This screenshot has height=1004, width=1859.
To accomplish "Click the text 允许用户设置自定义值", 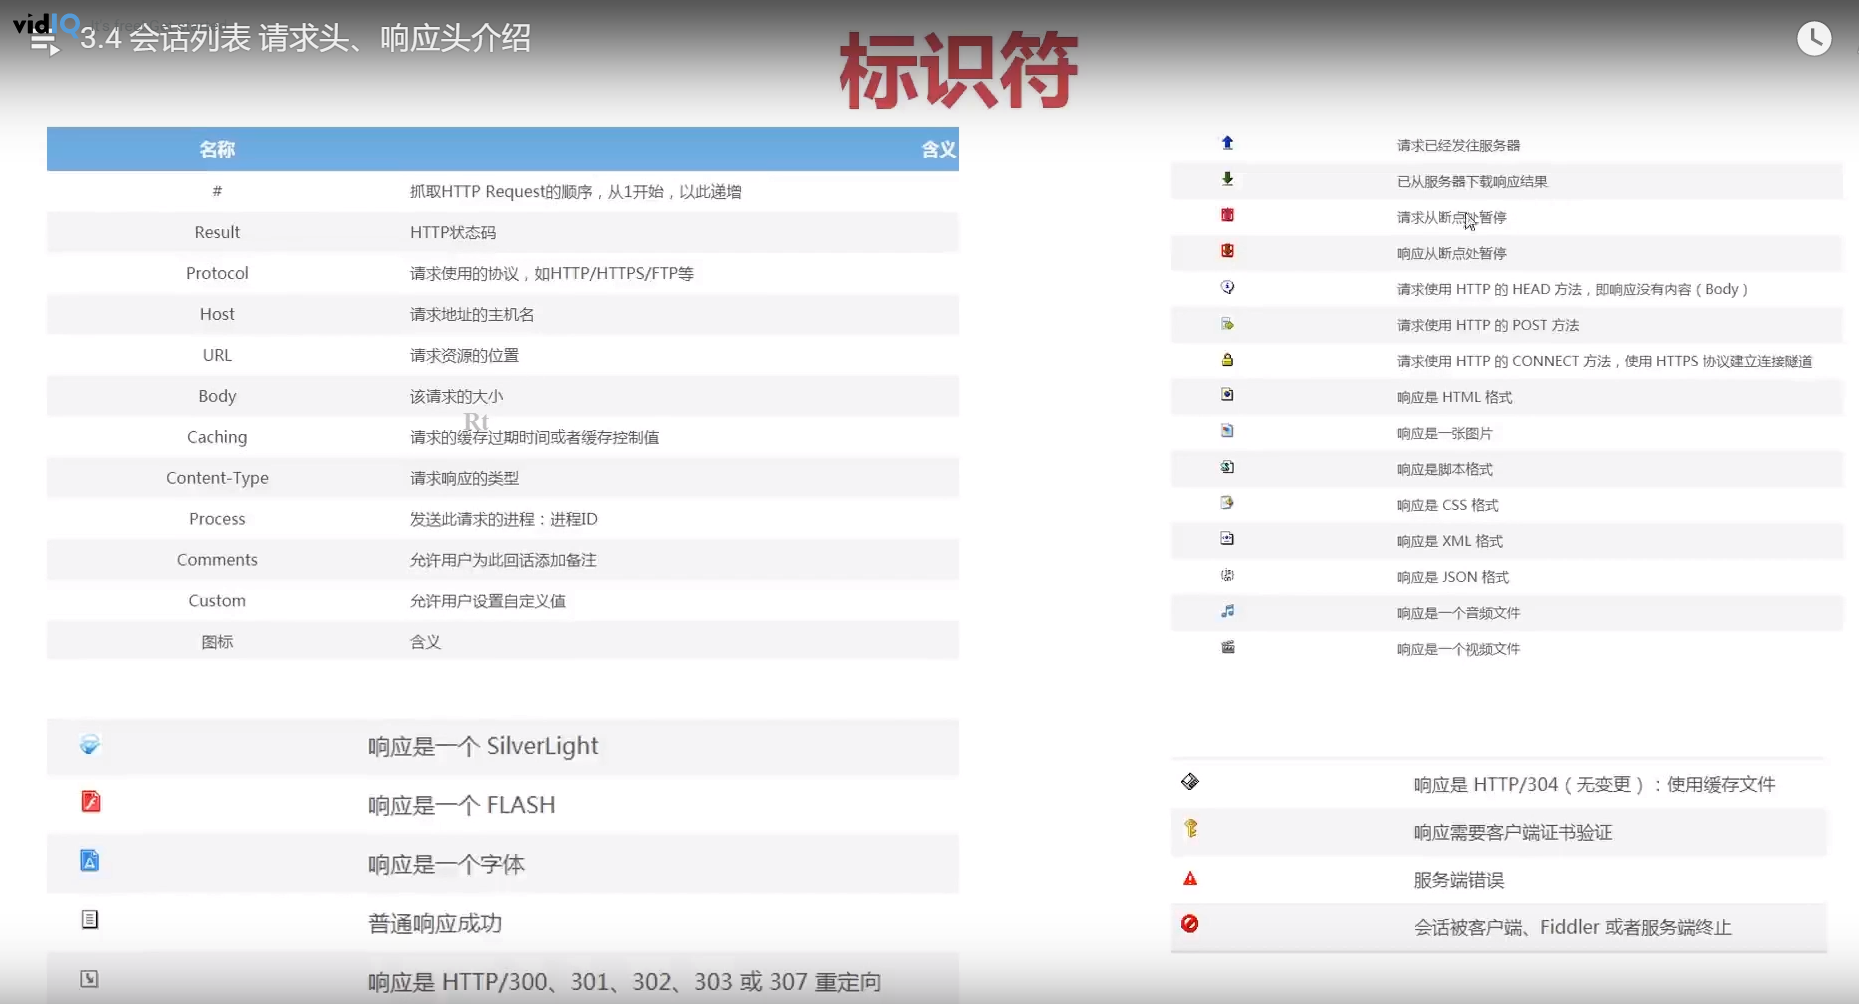I will pos(488,601).
